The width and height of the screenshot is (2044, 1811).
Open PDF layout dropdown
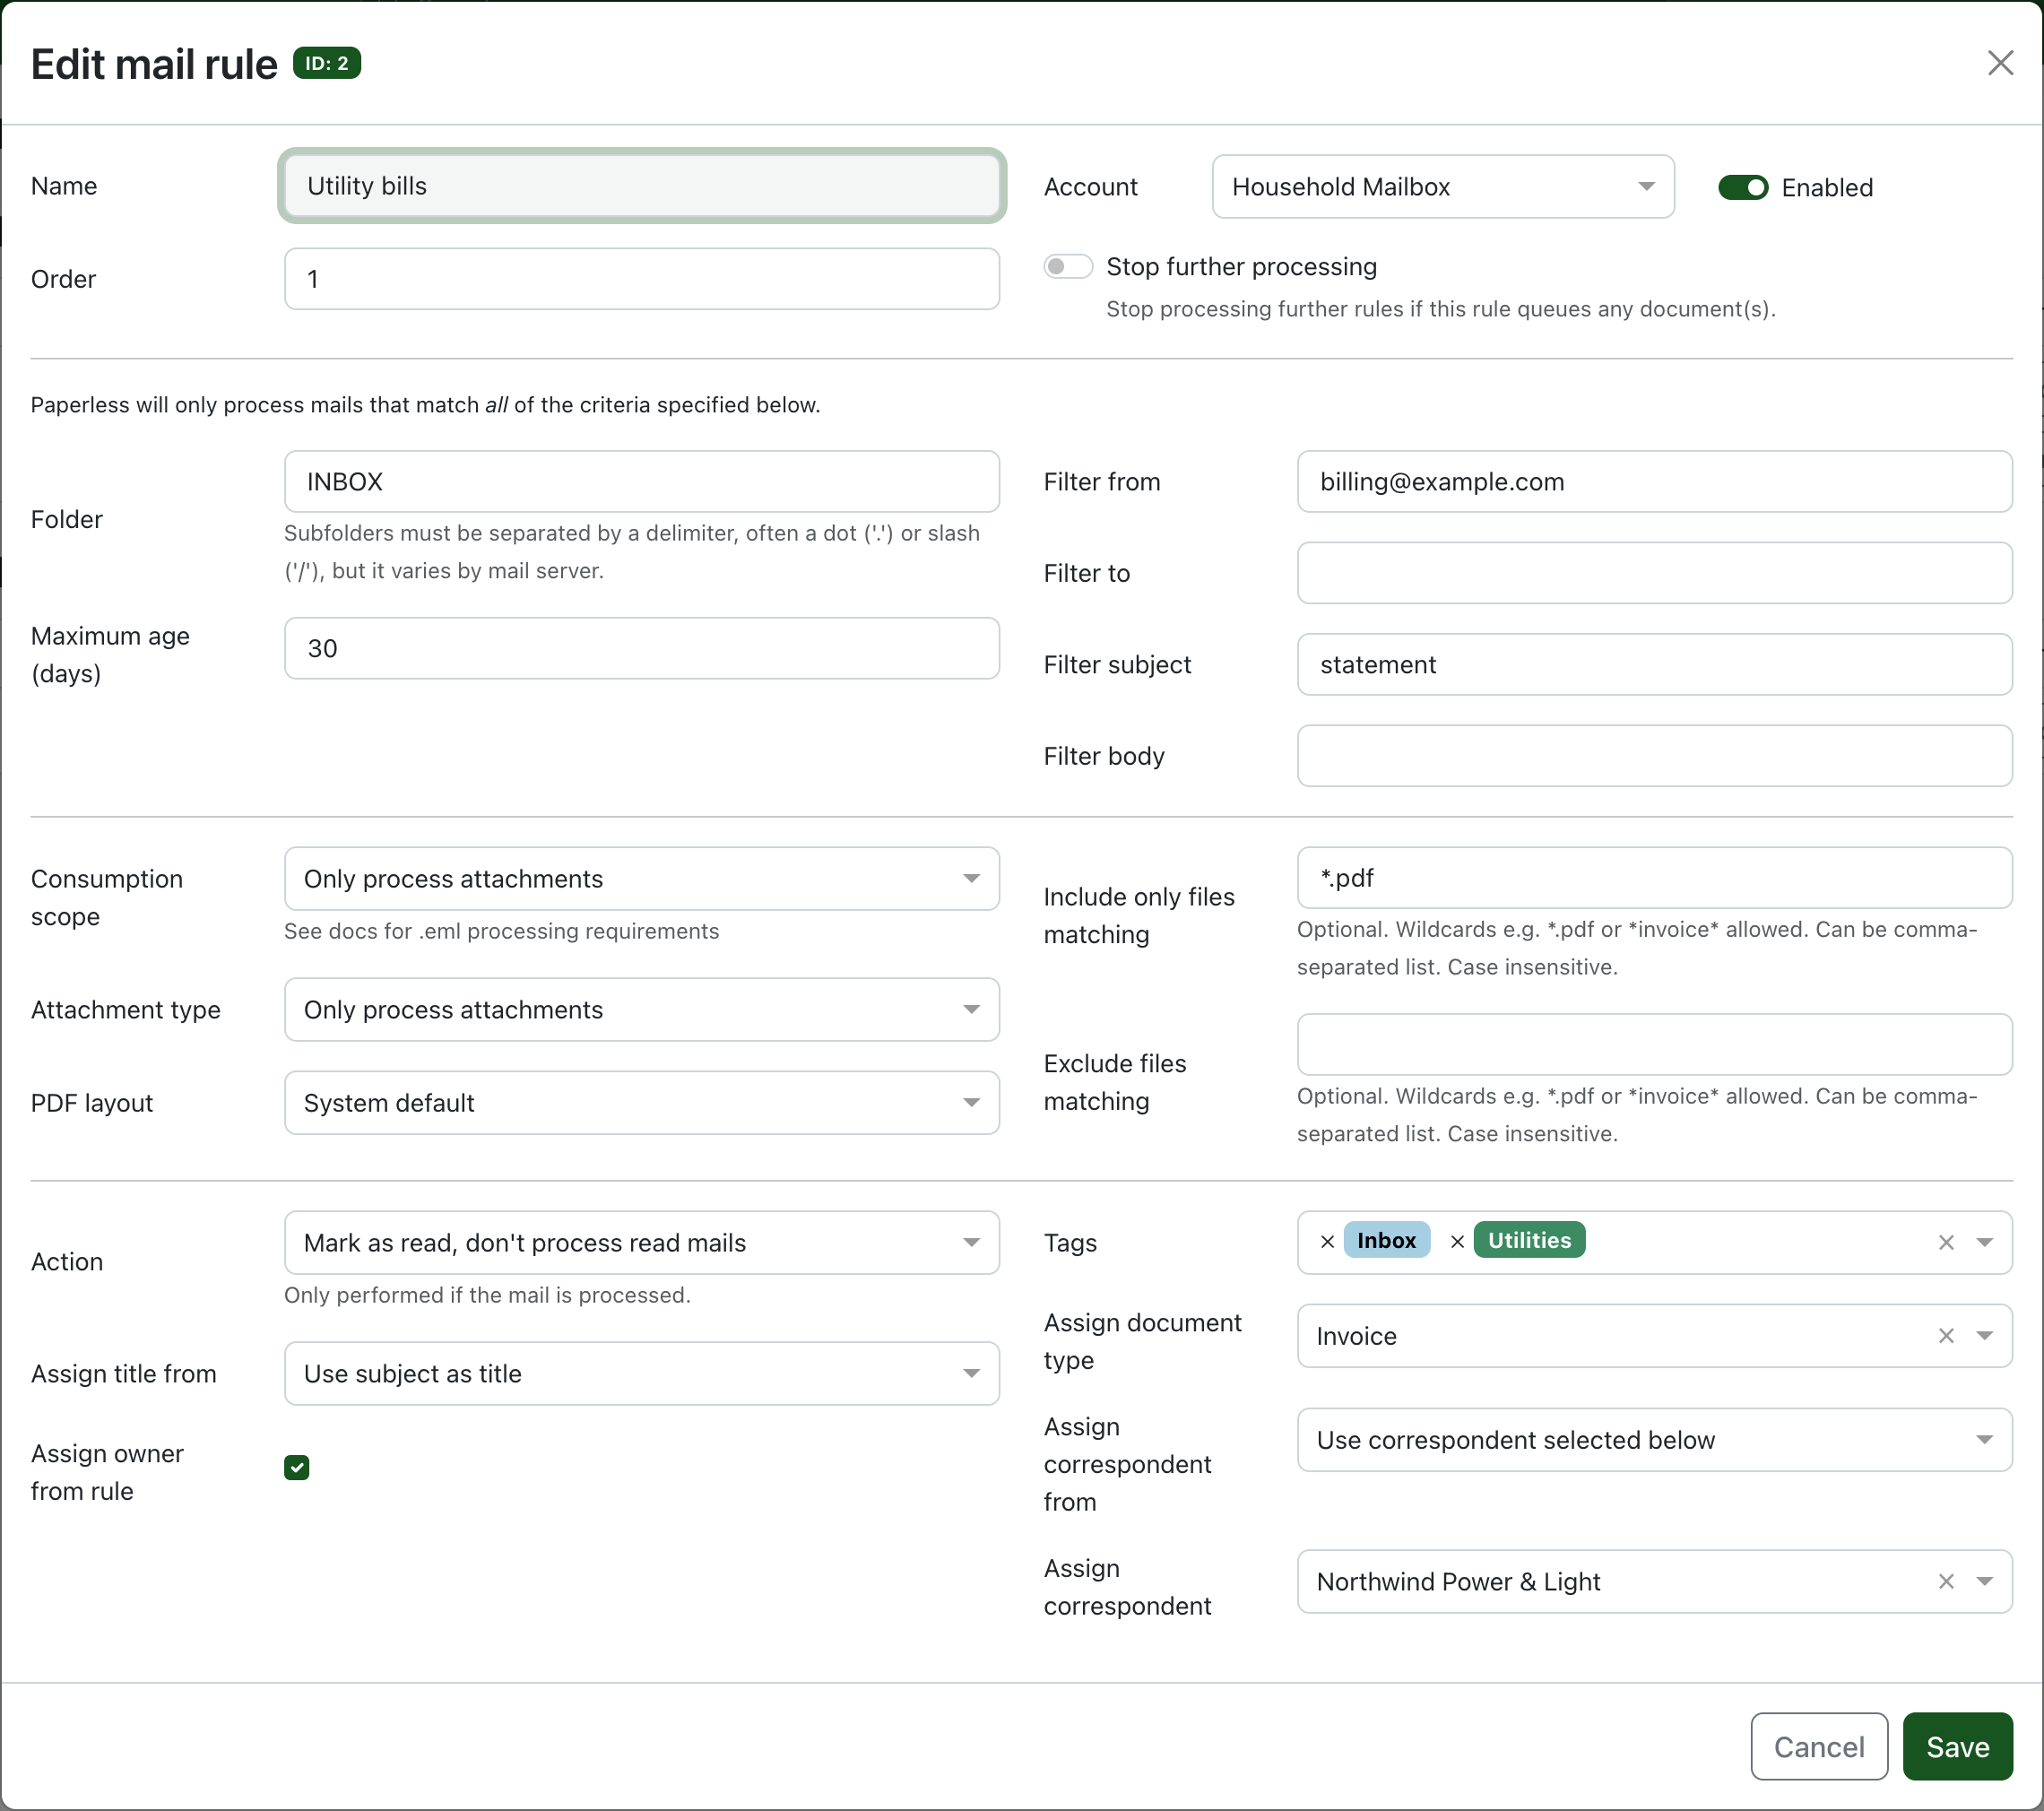[641, 1102]
